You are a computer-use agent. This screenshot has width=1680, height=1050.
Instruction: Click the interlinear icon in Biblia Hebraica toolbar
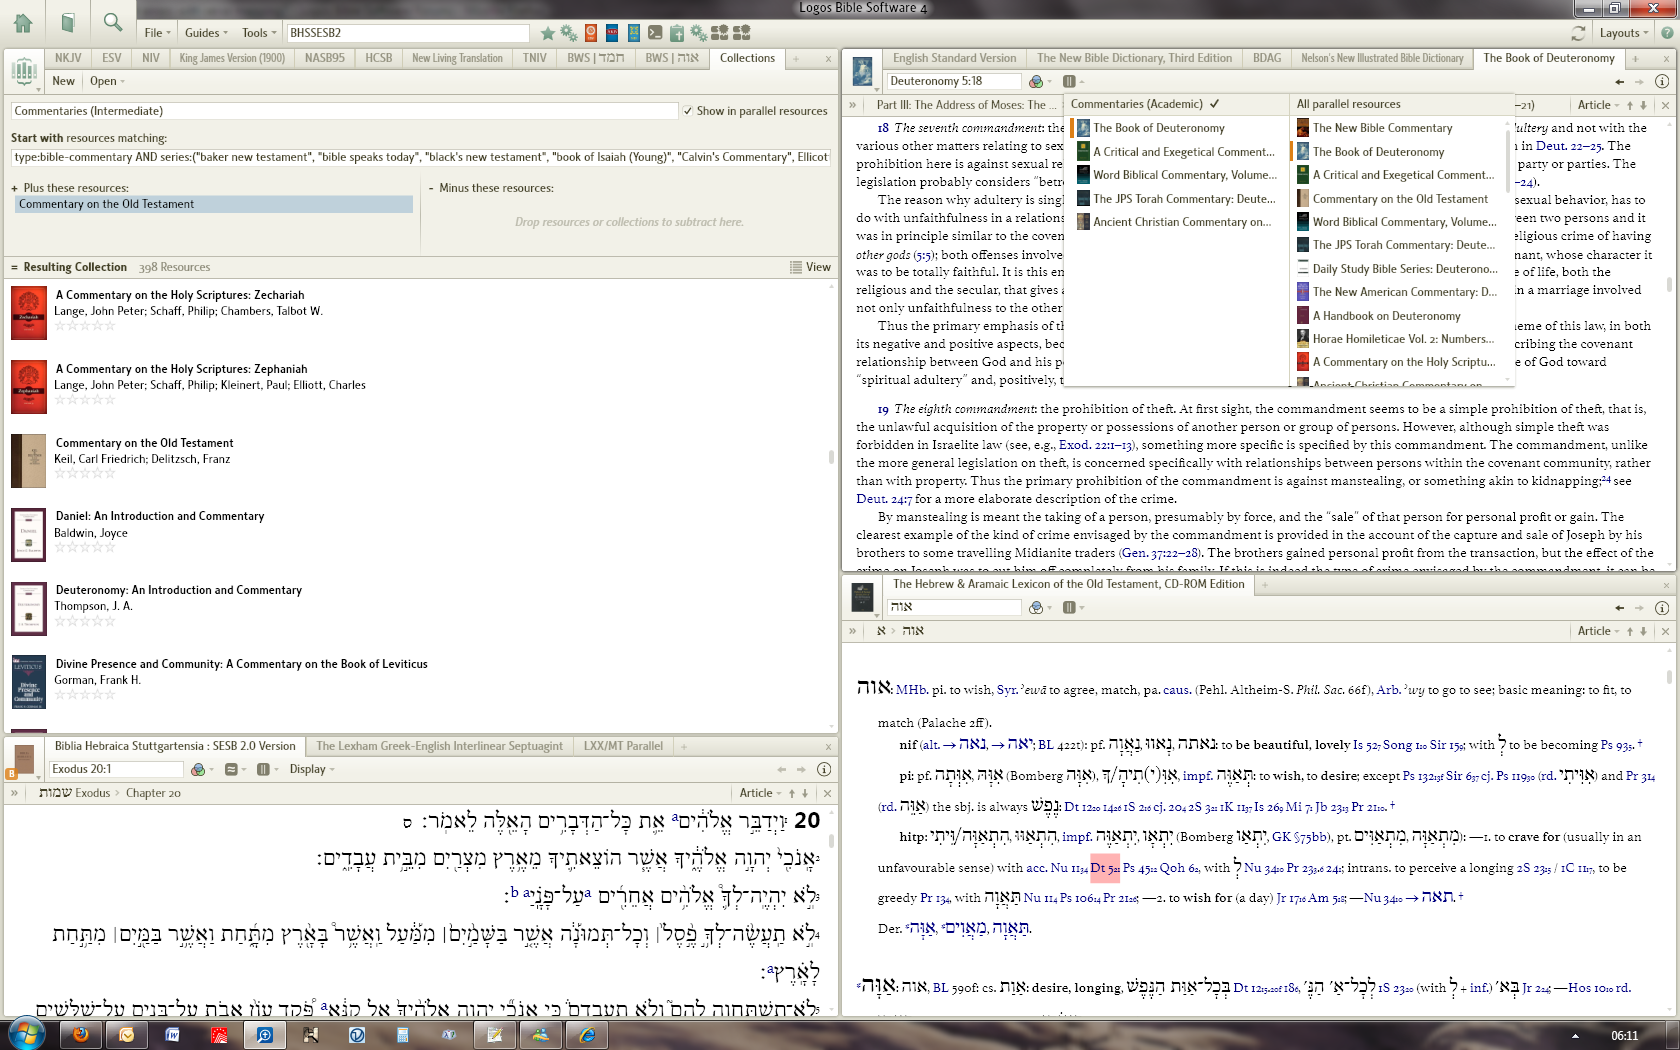pos(232,769)
